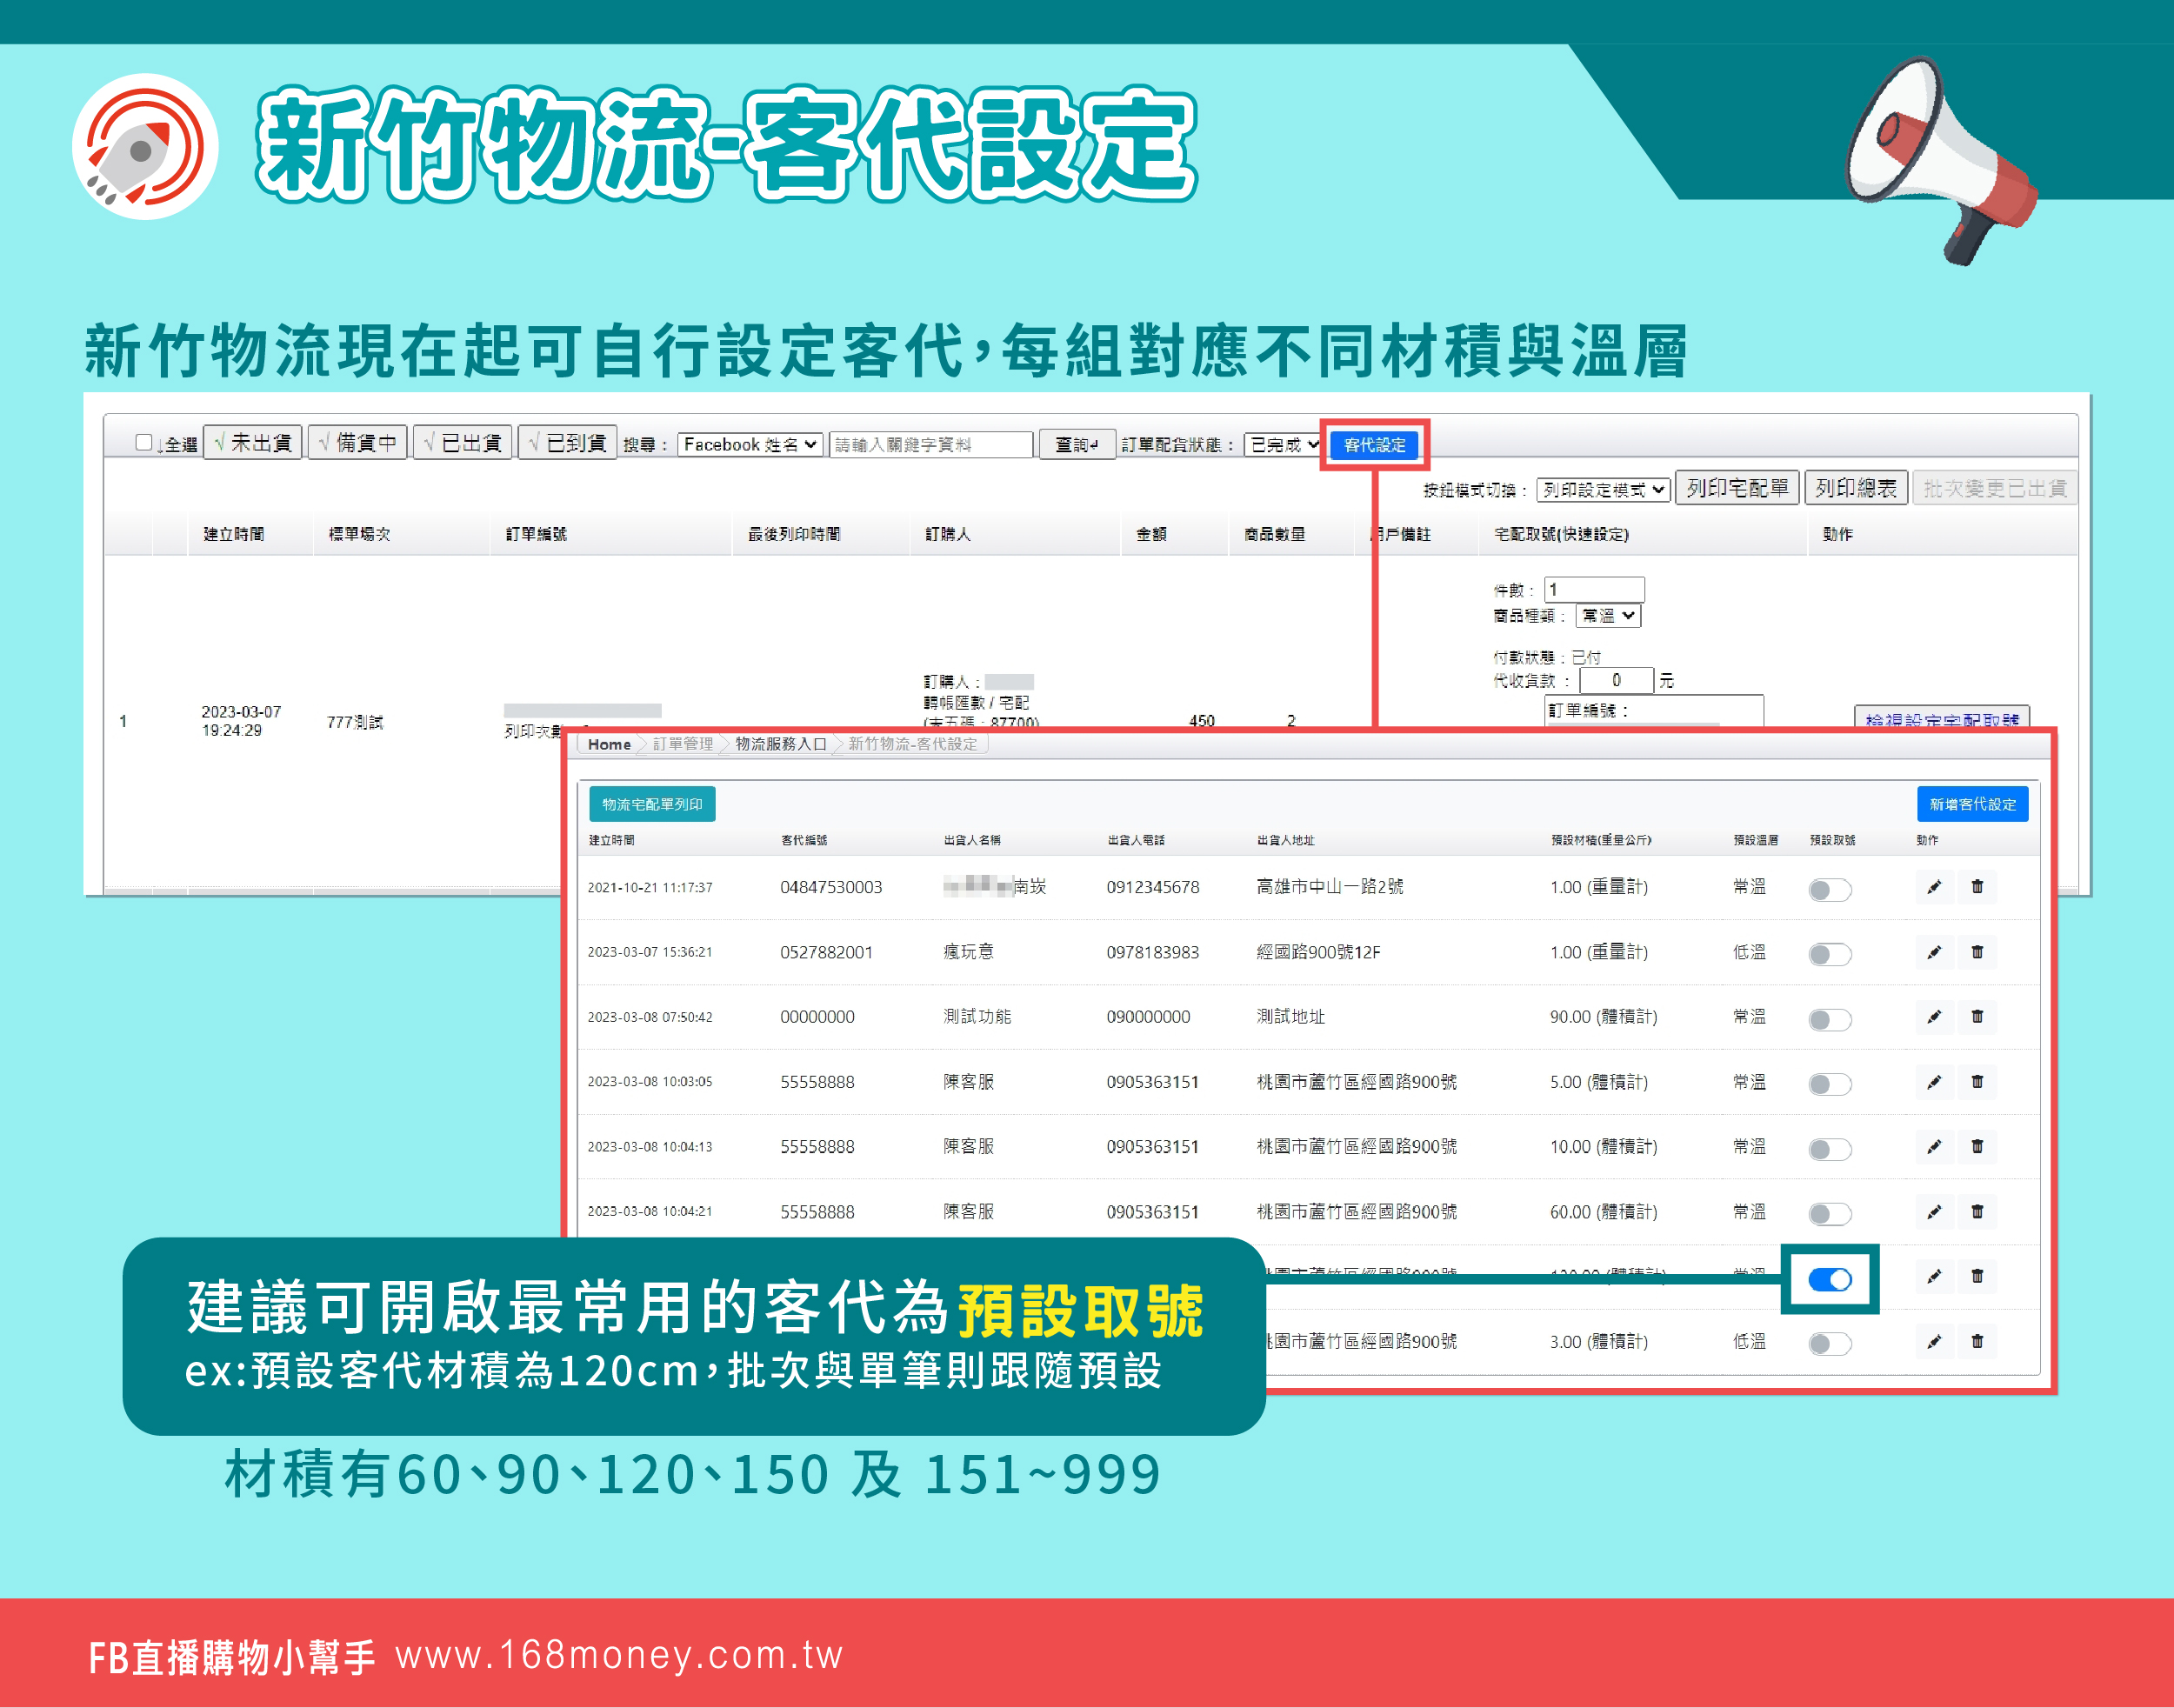Click 新增客代設定 button
This screenshot has width=2174, height=1708.
pyautogui.click(x=1972, y=804)
